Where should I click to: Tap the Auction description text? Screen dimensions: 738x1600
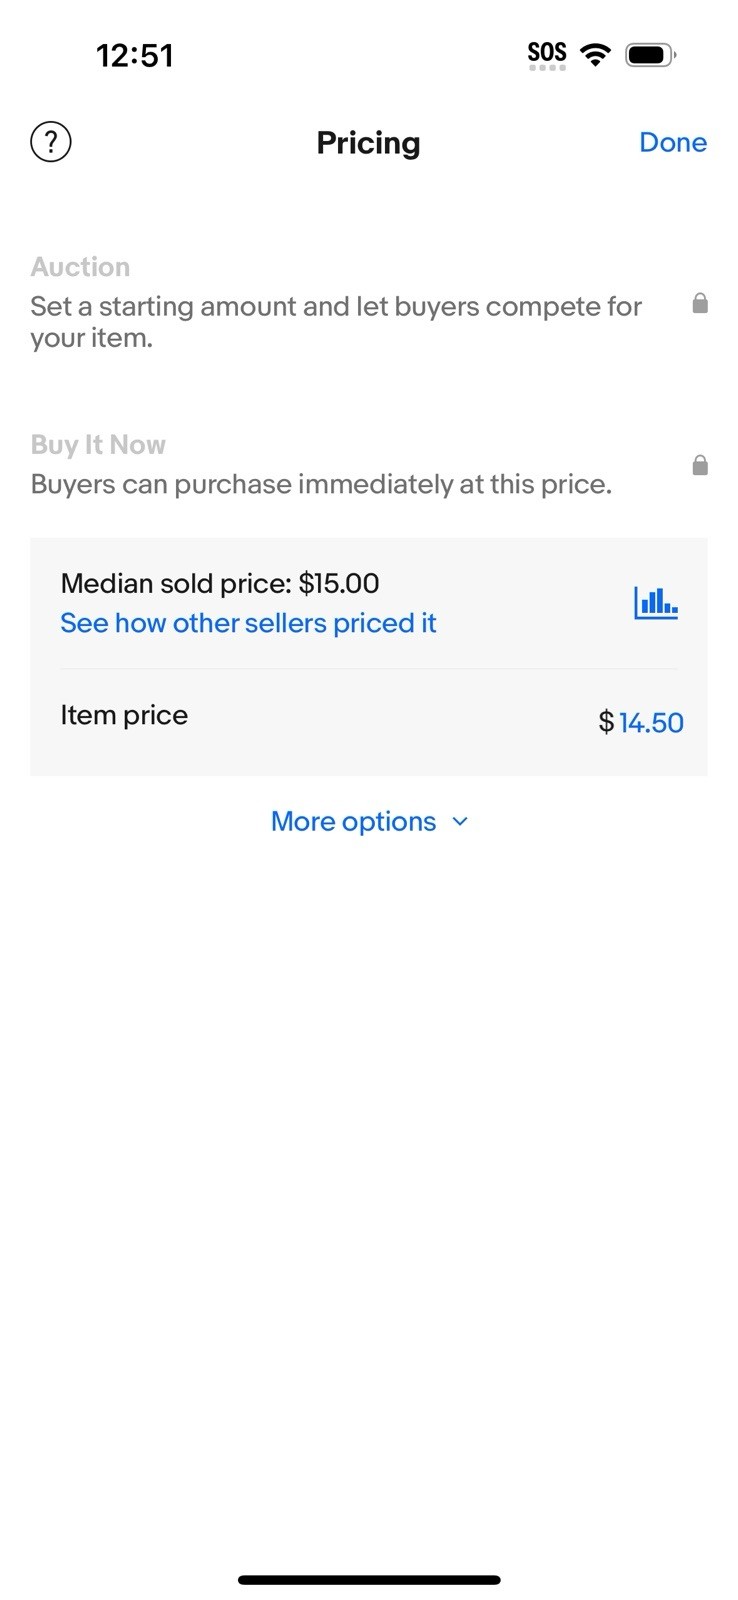tap(336, 322)
